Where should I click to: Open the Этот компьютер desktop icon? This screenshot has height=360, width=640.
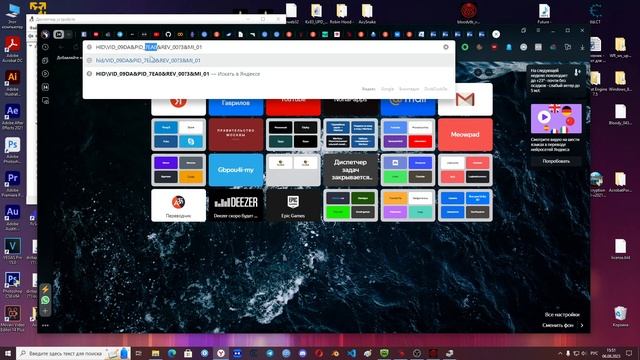click(12, 16)
